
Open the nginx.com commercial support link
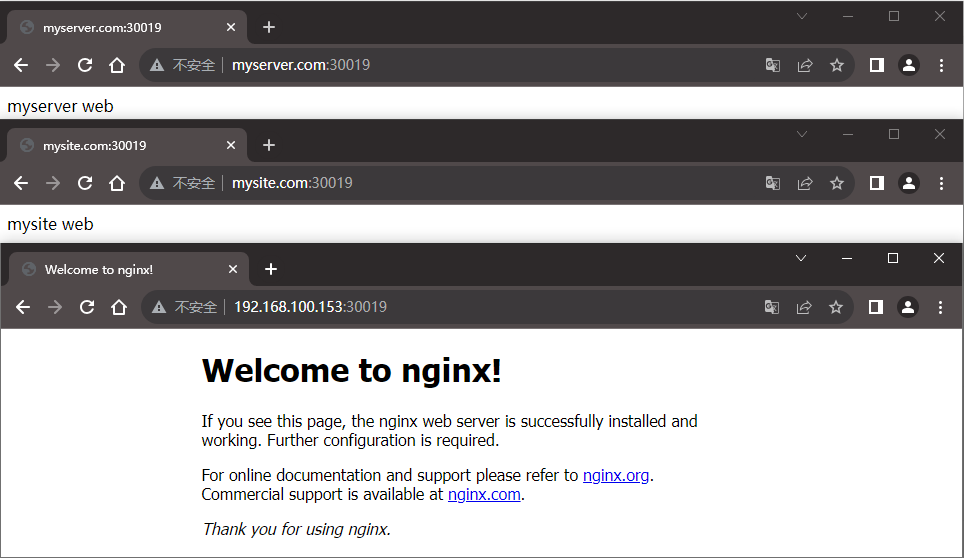pyautogui.click(x=484, y=495)
